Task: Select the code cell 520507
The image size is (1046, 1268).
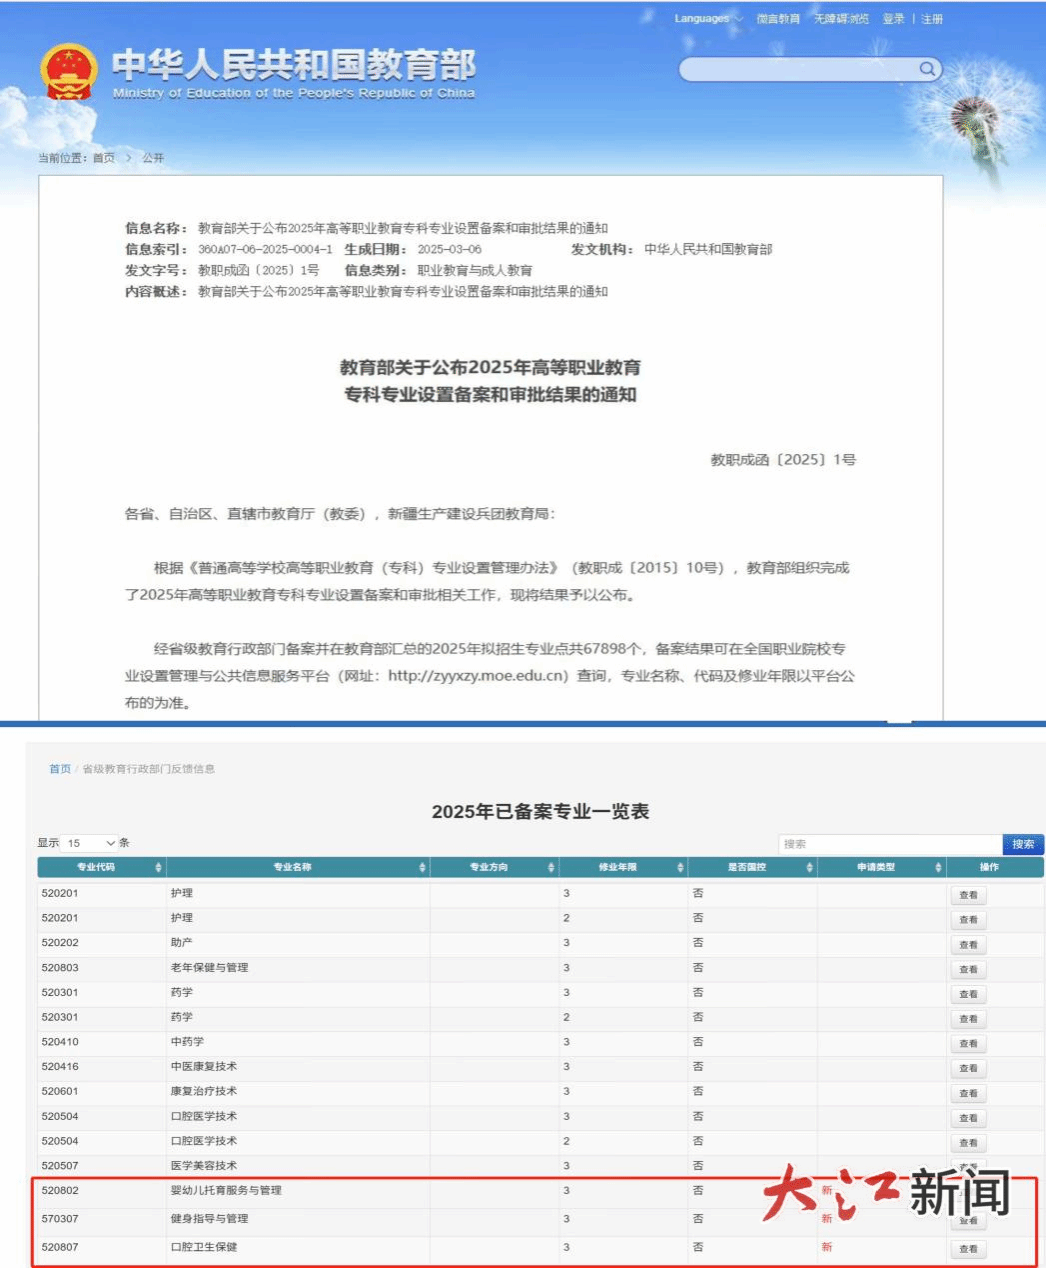Action: [x=60, y=1165]
